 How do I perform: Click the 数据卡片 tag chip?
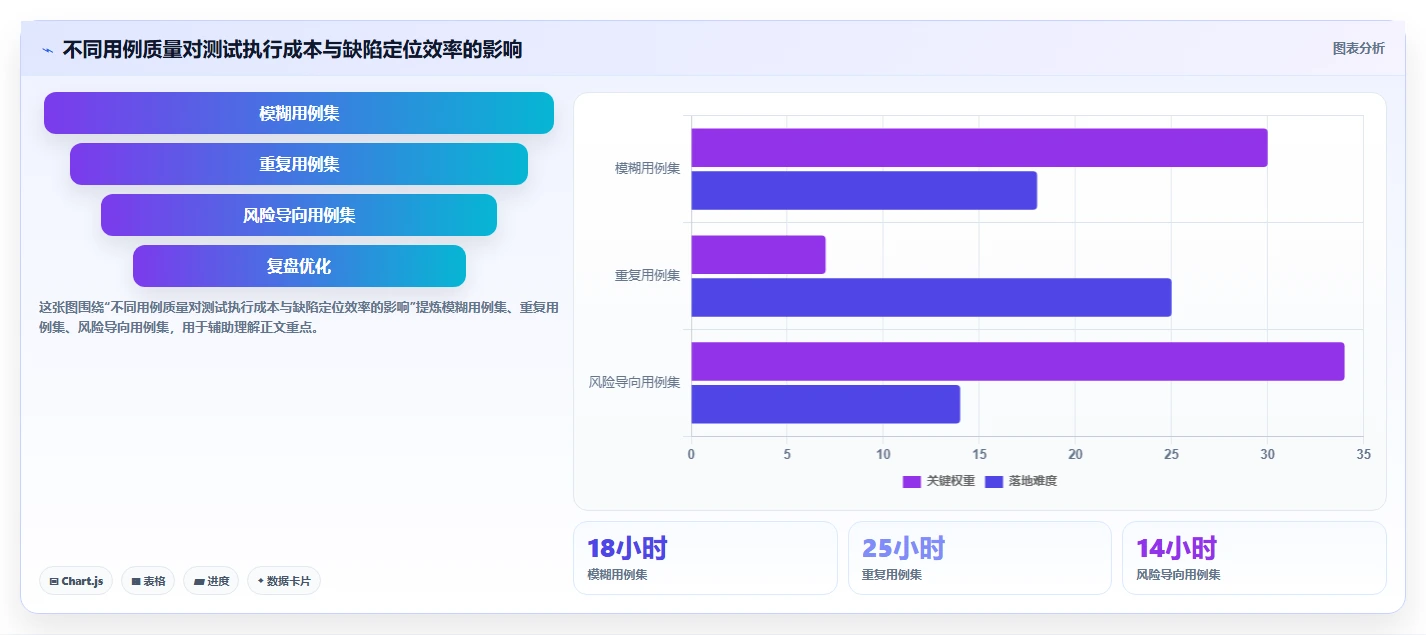[x=284, y=581]
